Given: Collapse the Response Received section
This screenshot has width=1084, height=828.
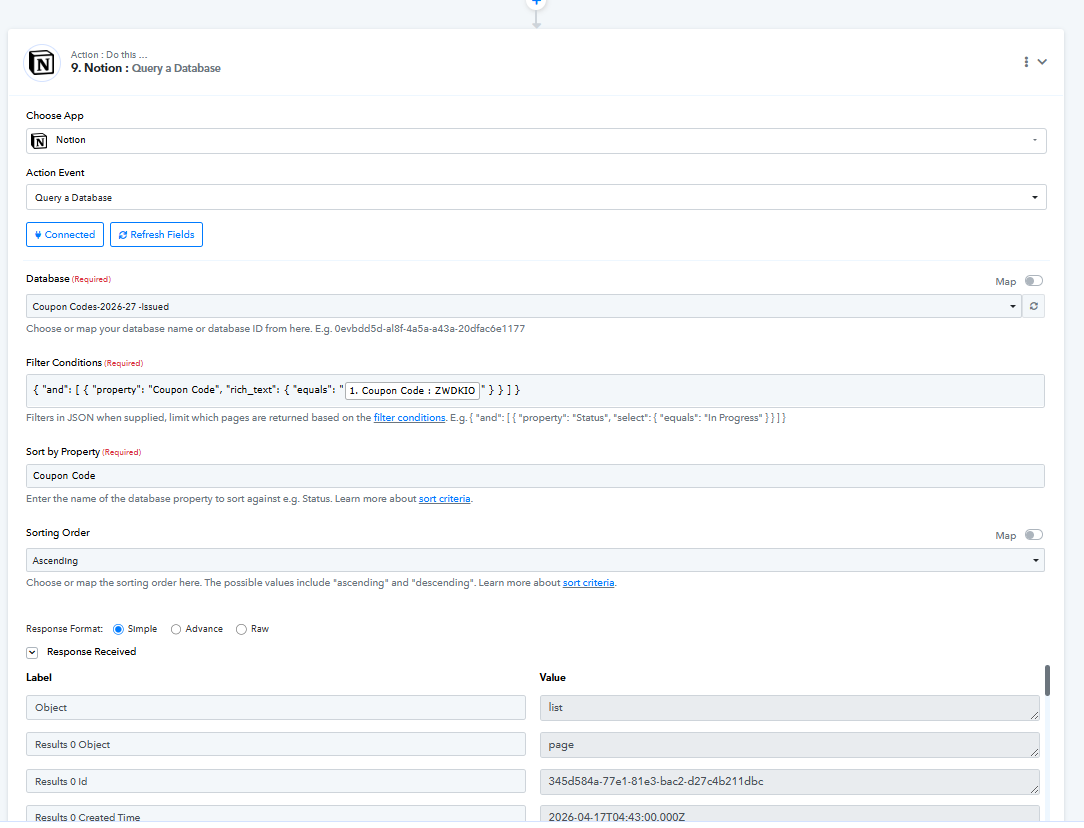Looking at the screenshot, I should (32, 652).
